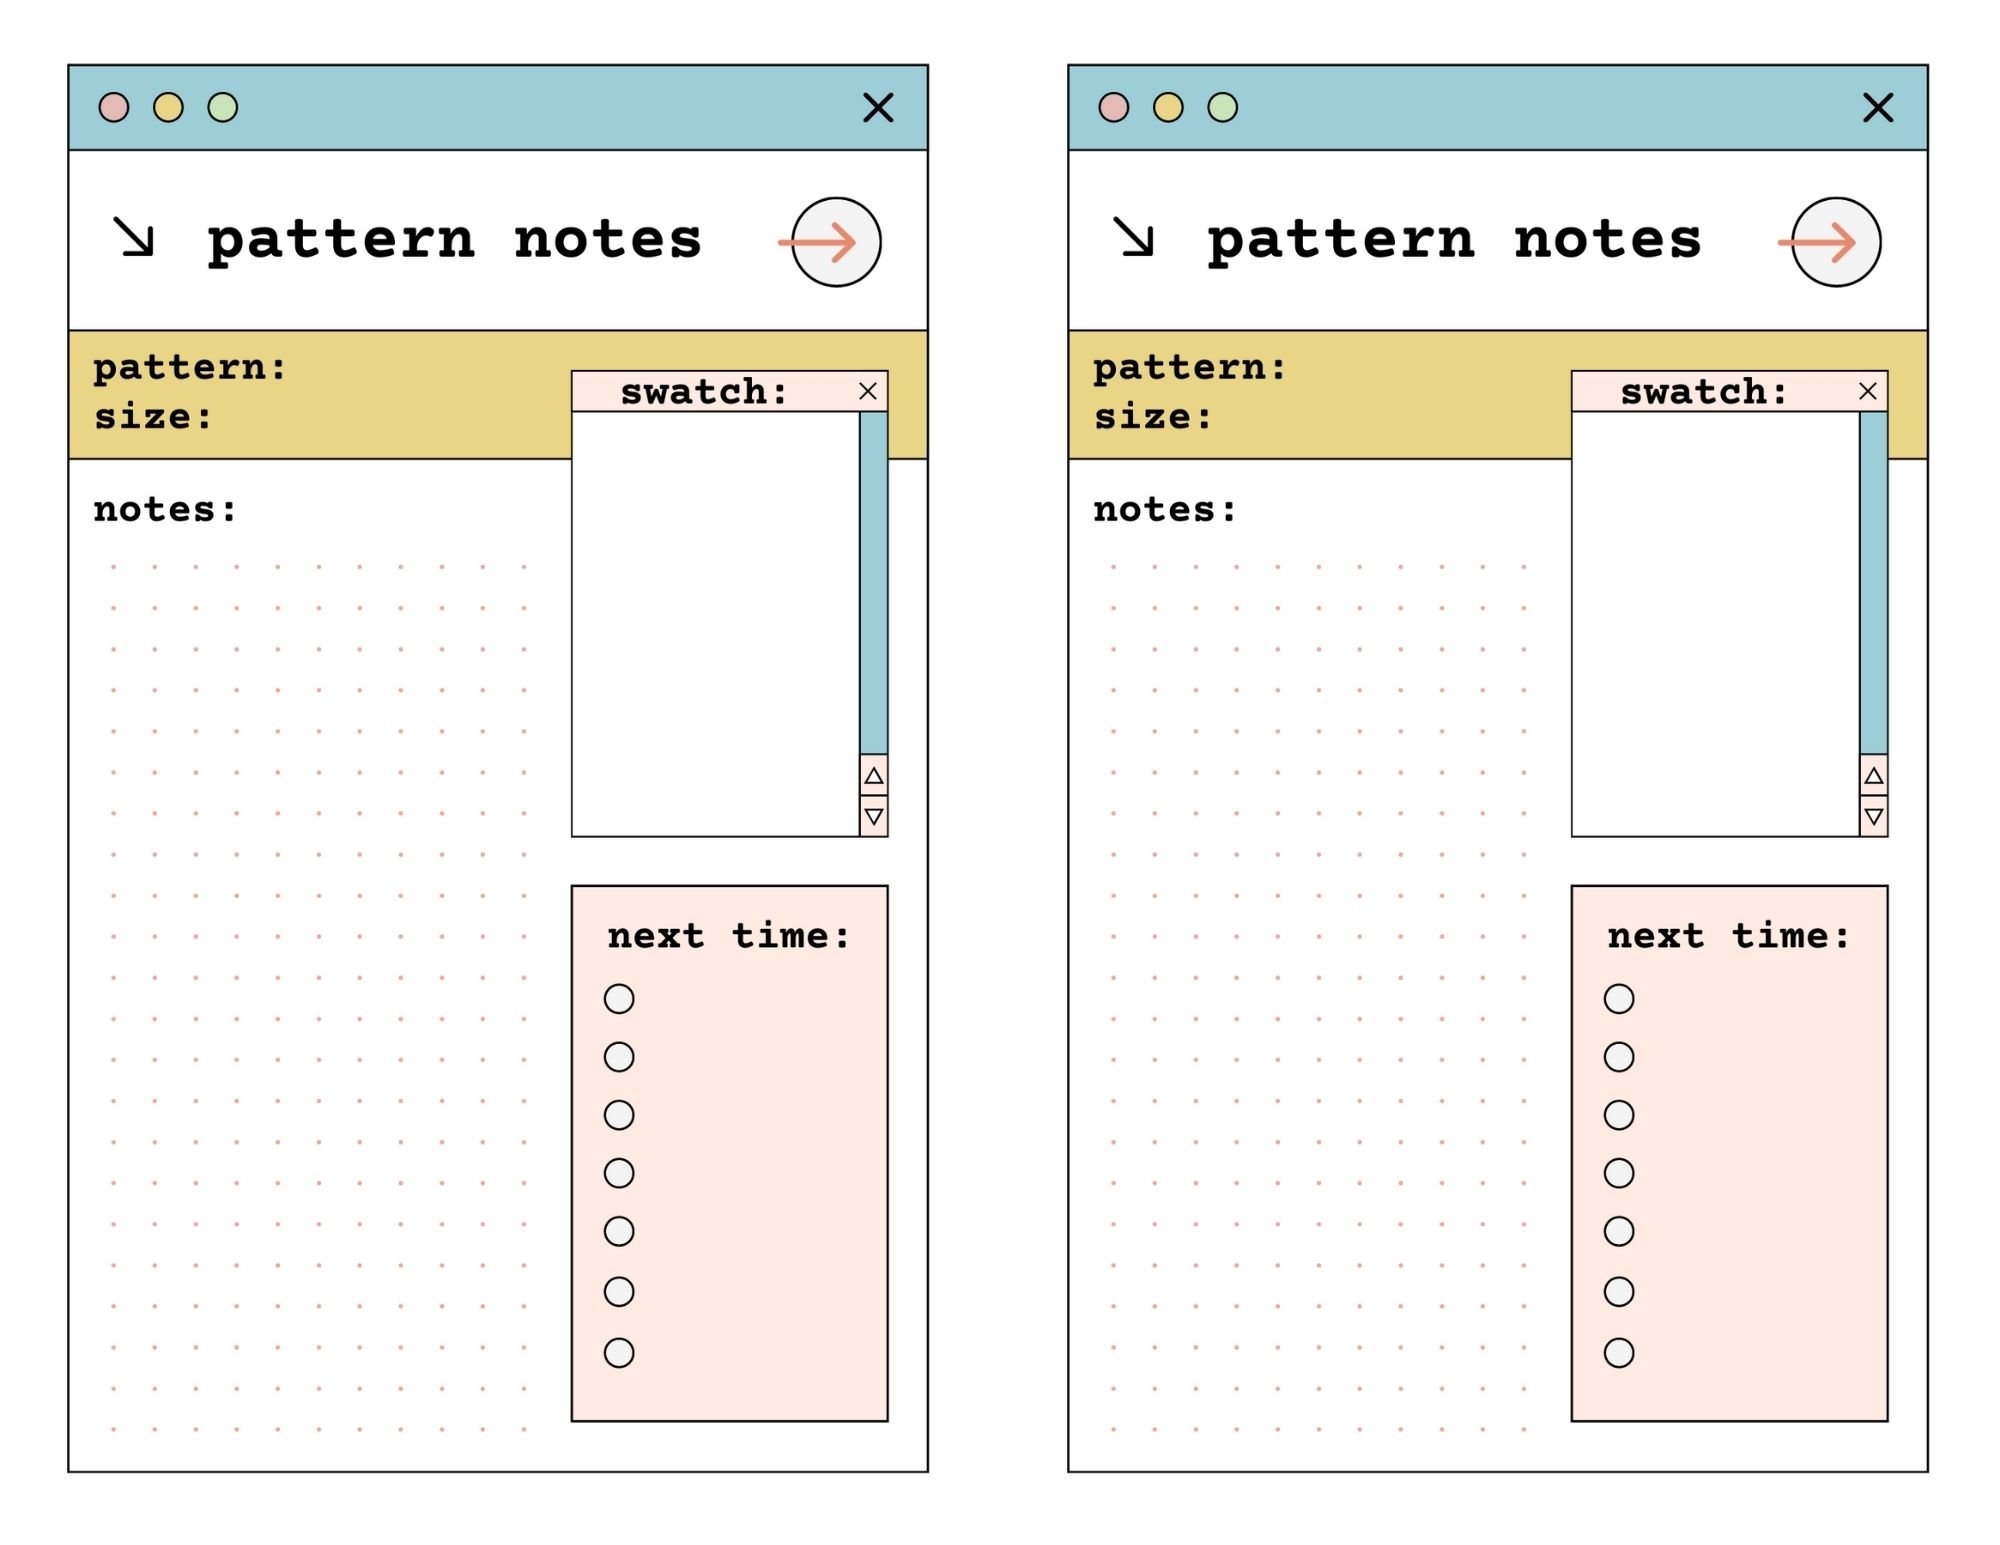Screen dimensions: 2000x1545
Task: Click scroll down triangle in left swatch panel
Action: (x=873, y=816)
